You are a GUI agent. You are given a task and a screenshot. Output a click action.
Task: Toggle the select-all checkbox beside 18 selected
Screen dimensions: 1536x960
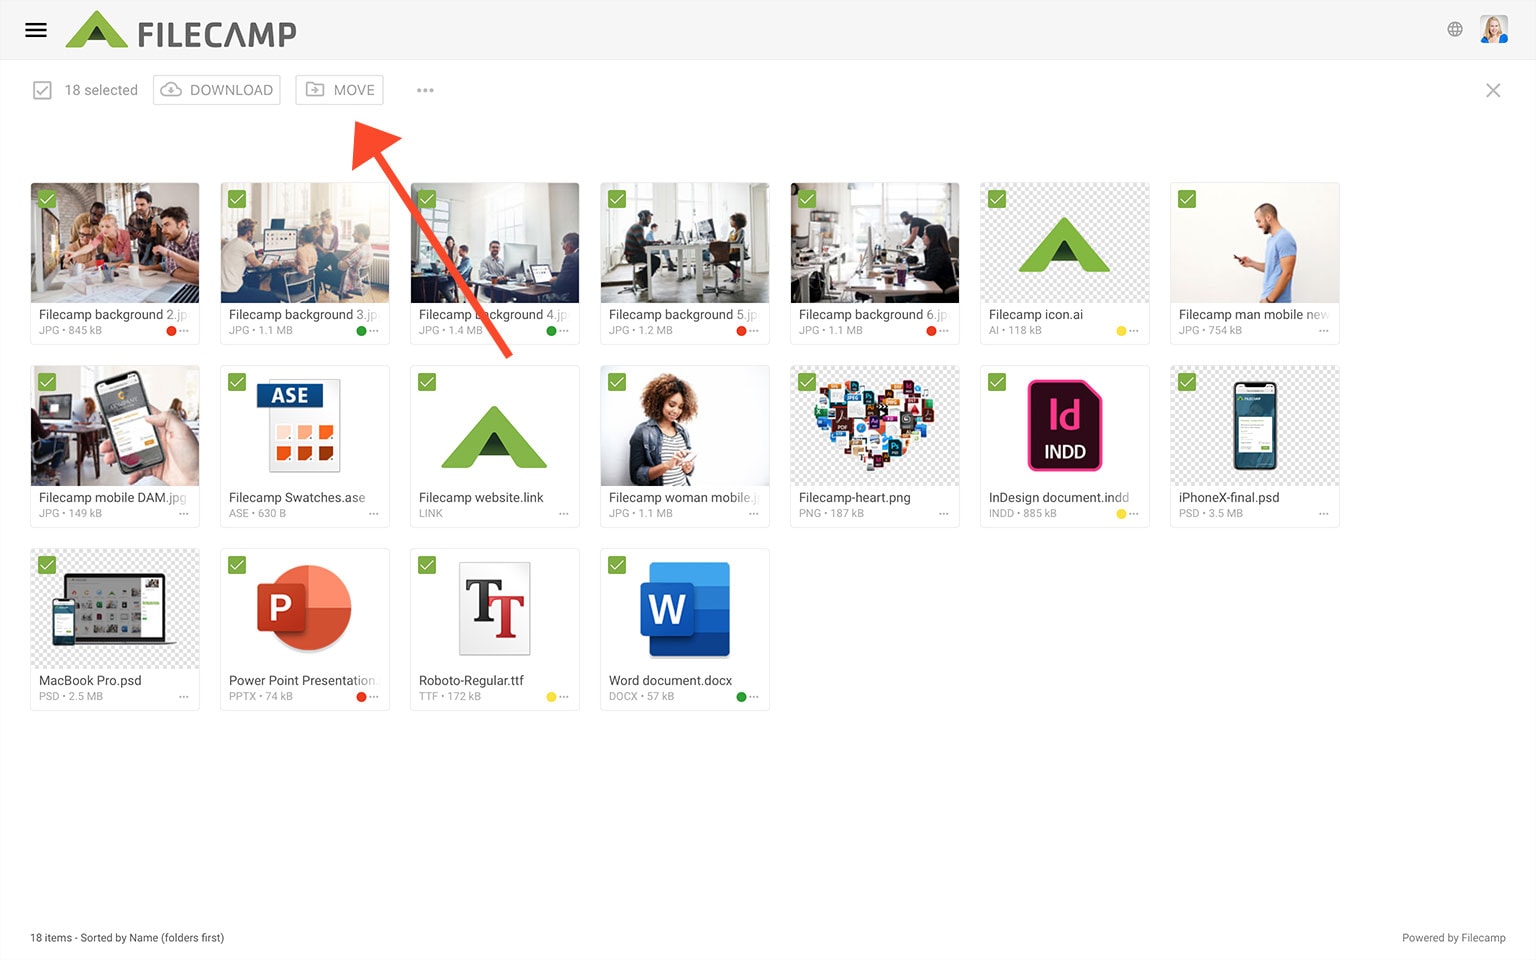(x=42, y=90)
